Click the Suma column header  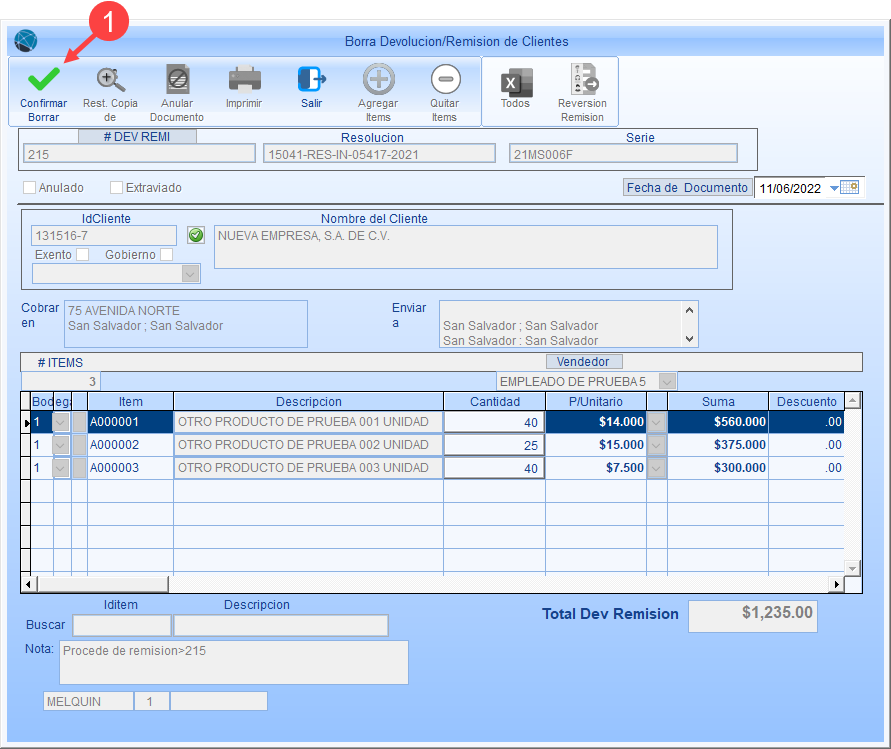click(x=718, y=401)
